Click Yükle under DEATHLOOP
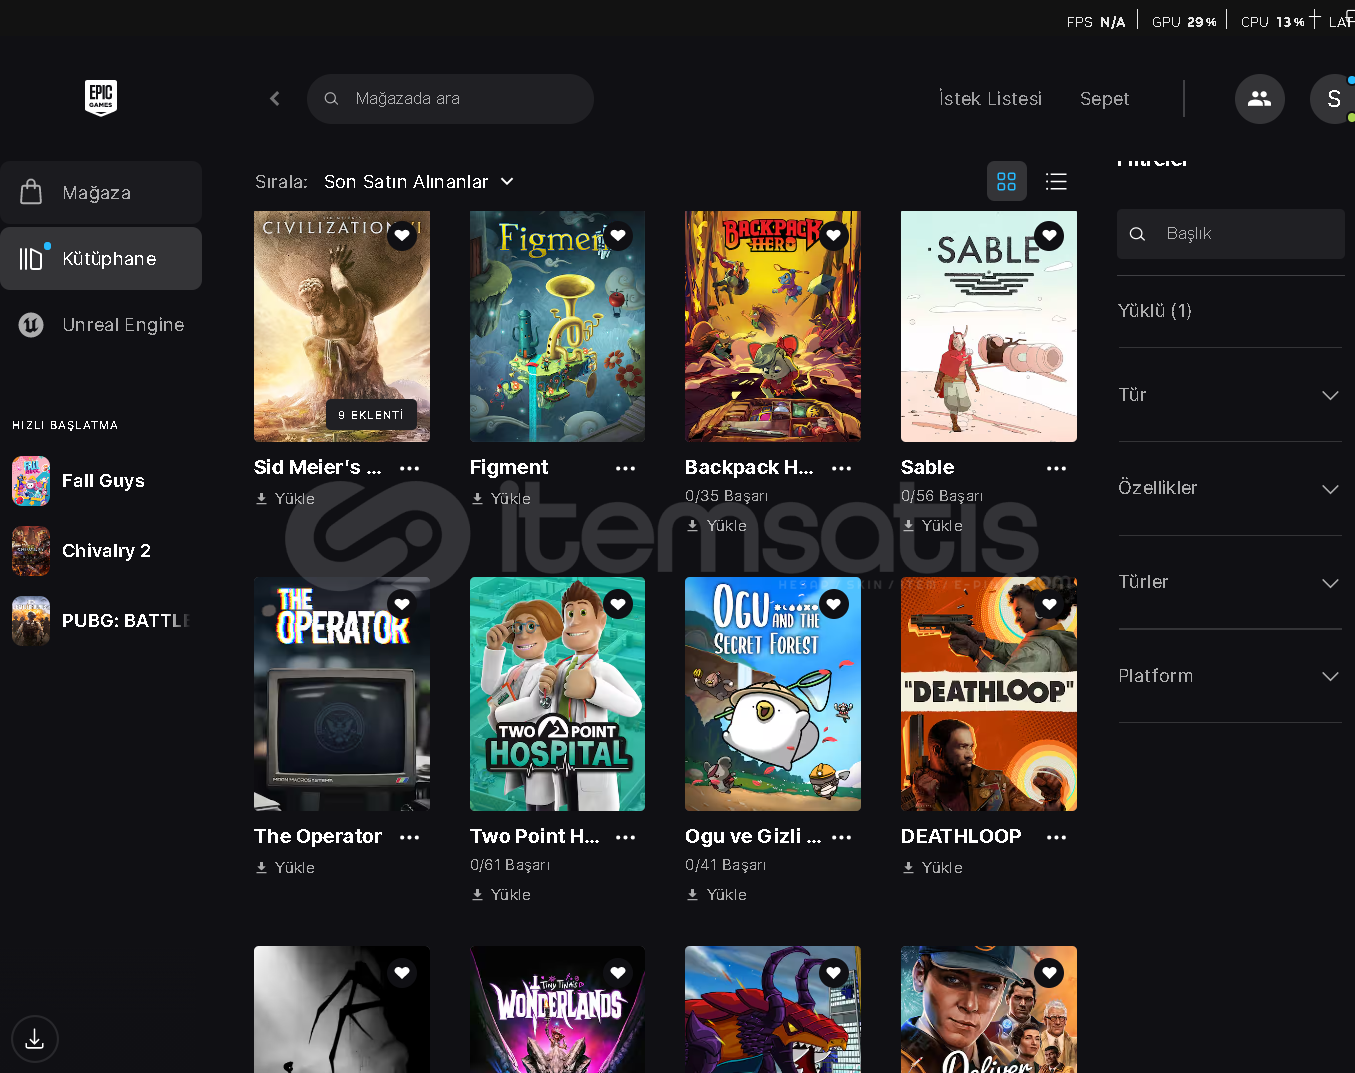The width and height of the screenshot is (1355, 1073). [x=932, y=868]
